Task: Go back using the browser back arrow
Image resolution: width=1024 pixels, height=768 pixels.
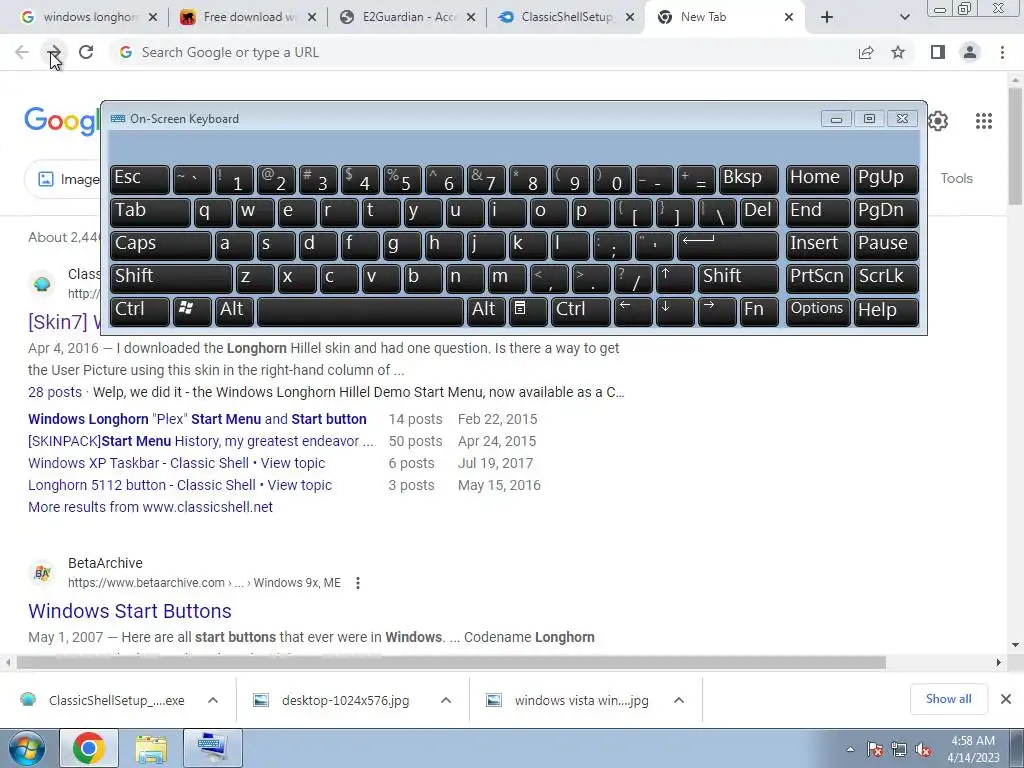Action: [x=22, y=52]
